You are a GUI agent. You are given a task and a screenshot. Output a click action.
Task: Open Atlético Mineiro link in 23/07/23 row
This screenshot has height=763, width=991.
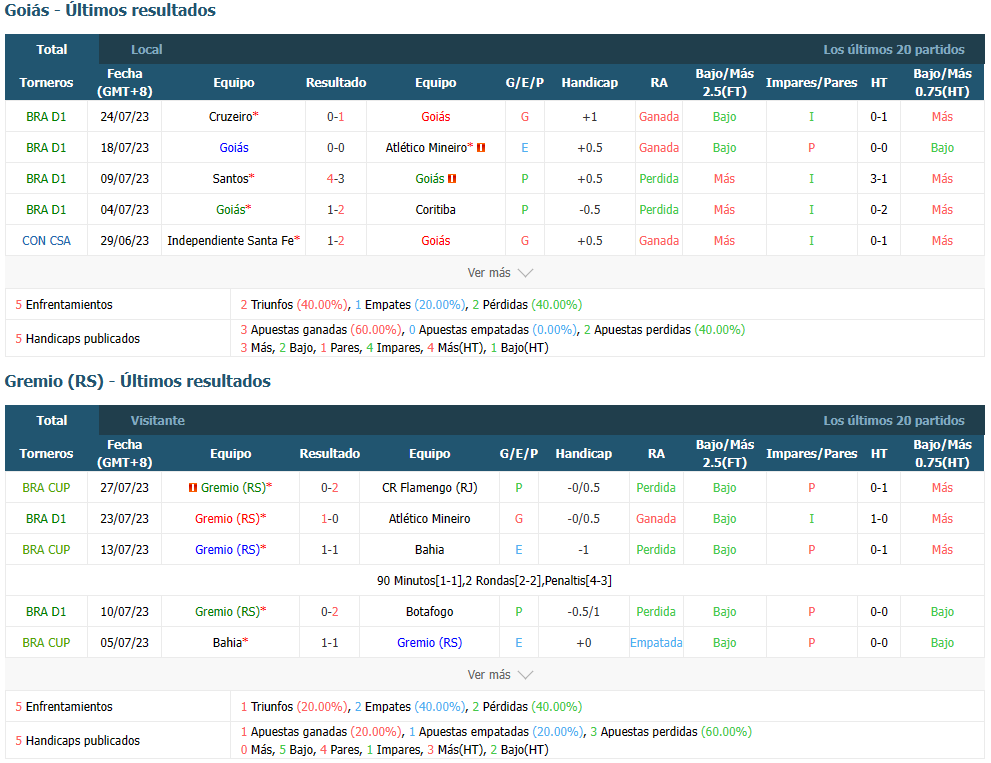[430, 519]
